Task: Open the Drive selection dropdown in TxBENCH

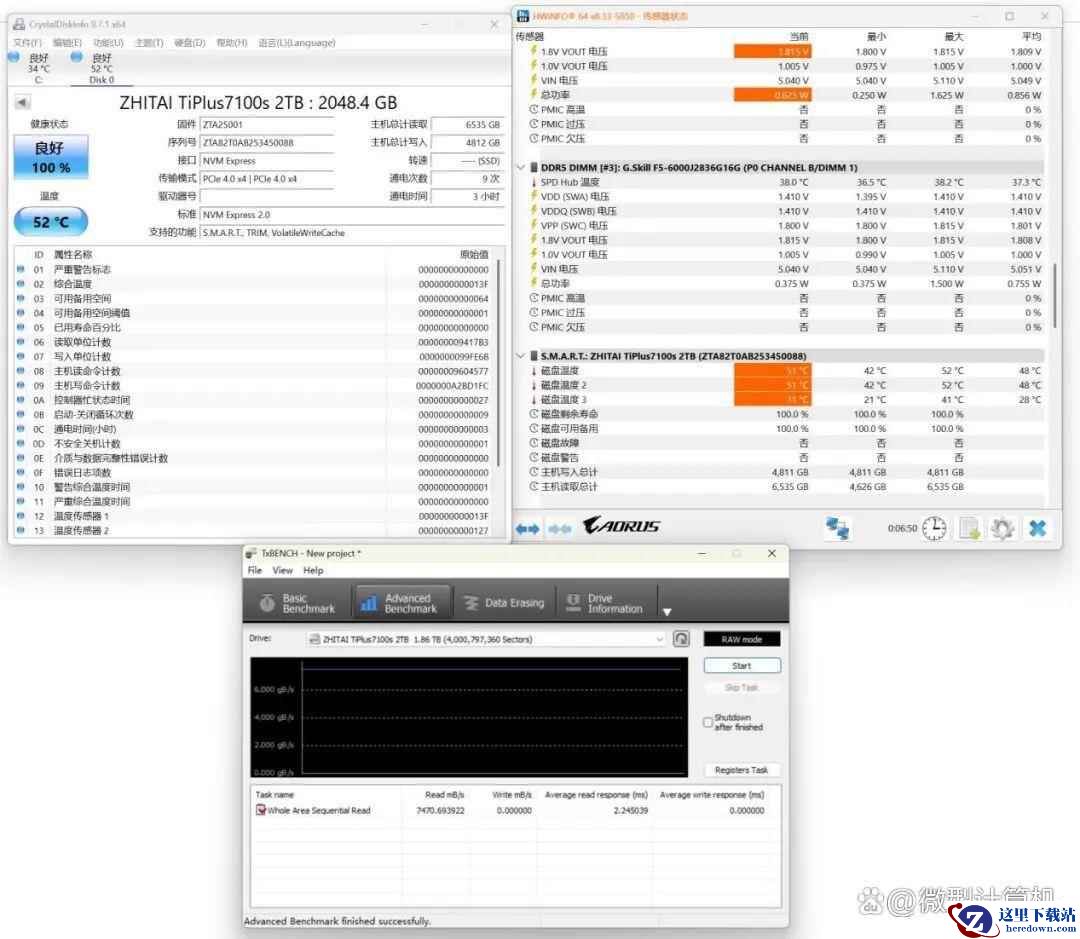Action: tap(659, 639)
